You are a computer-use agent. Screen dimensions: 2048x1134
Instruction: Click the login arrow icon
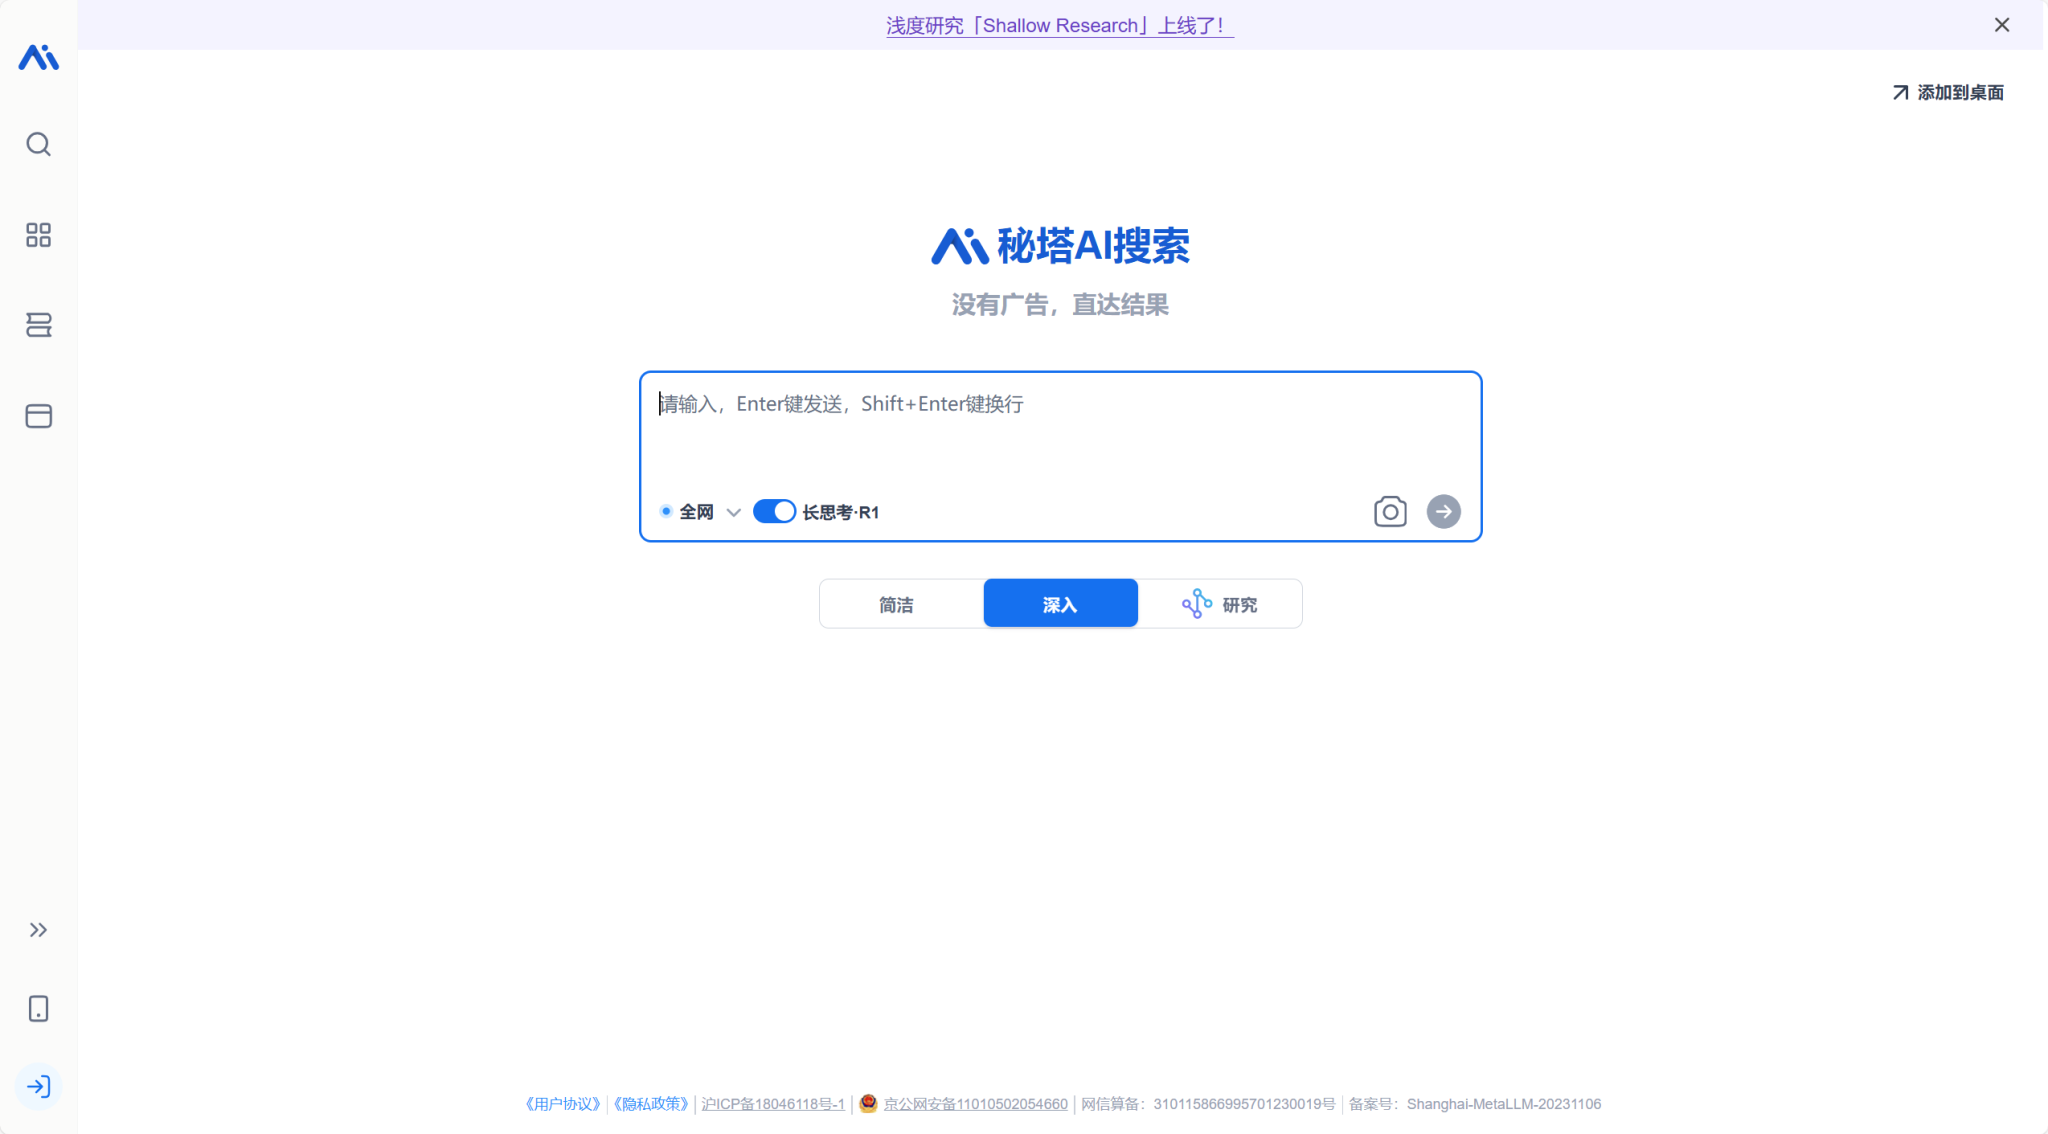pyautogui.click(x=39, y=1086)
